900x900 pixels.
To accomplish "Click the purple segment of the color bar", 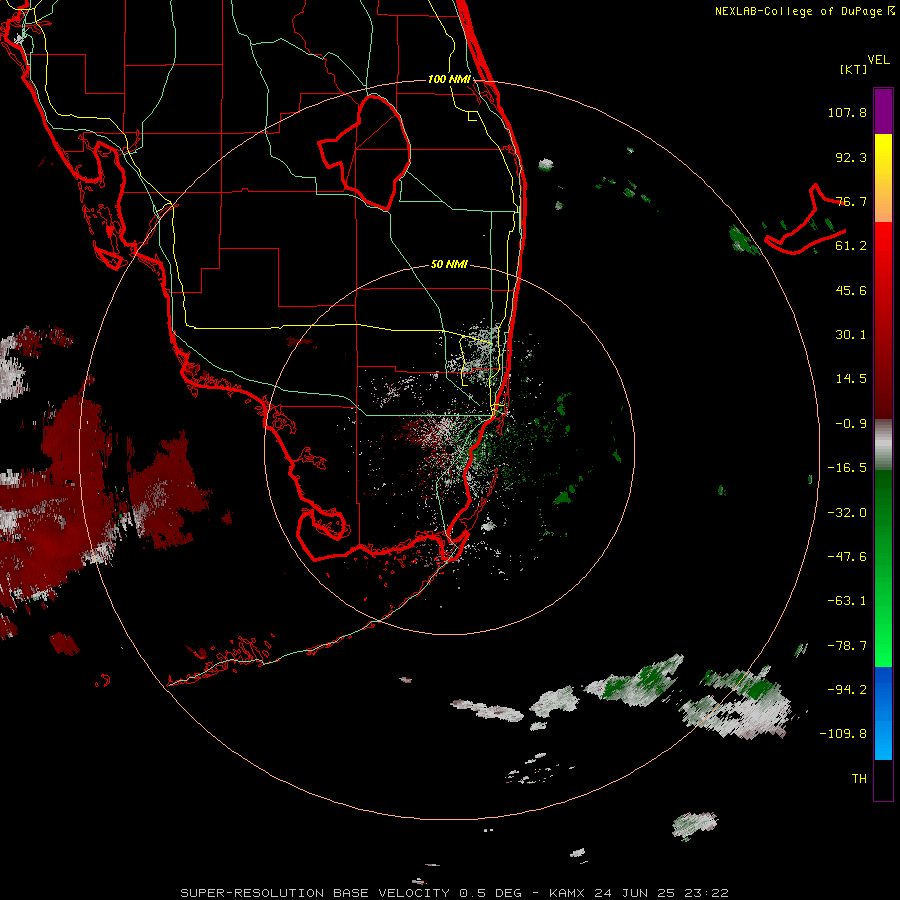I will pos(883,111).
